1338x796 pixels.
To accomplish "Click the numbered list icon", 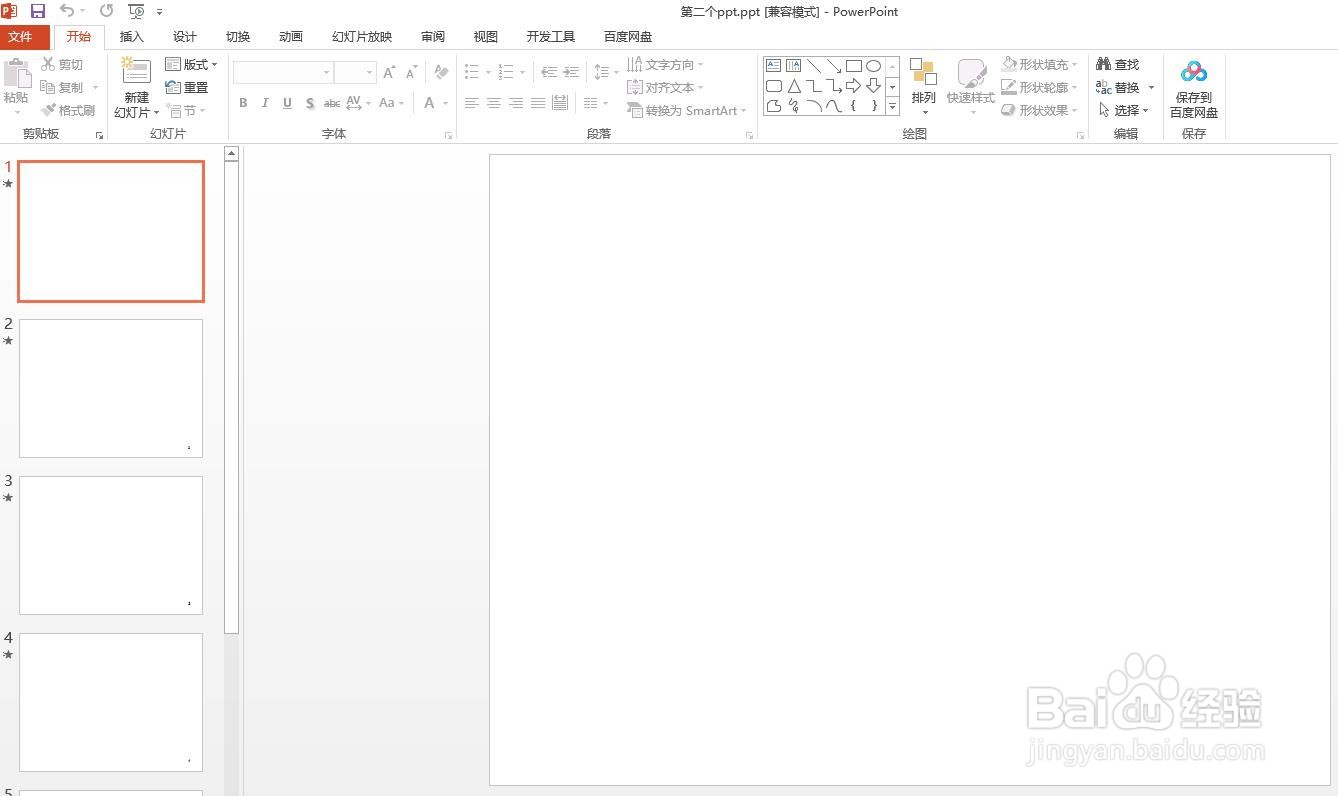I will tap(506, 72).
